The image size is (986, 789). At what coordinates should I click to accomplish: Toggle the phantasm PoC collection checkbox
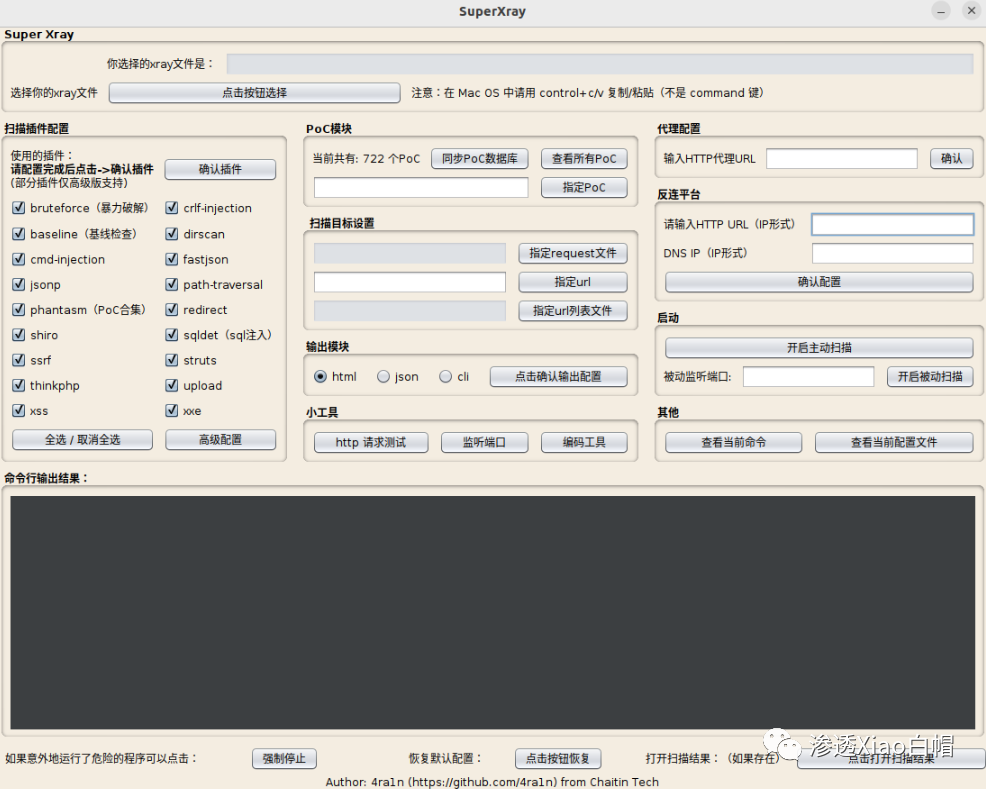coord(19,309)
